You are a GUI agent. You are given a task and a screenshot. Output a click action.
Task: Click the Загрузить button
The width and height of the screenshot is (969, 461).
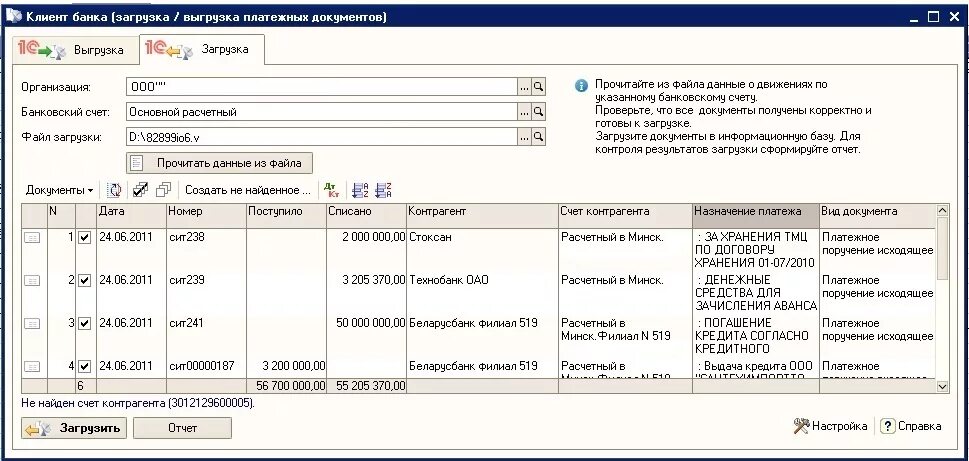coord(74,428)
